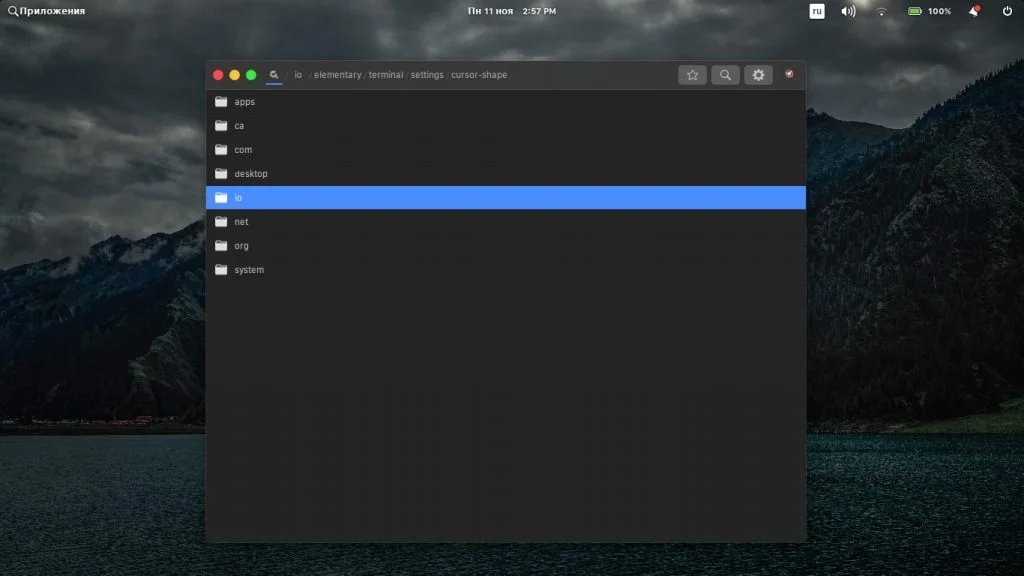This screenshot has width=1024, height=576.
Task: Open the system folder row
Action: 506,270
